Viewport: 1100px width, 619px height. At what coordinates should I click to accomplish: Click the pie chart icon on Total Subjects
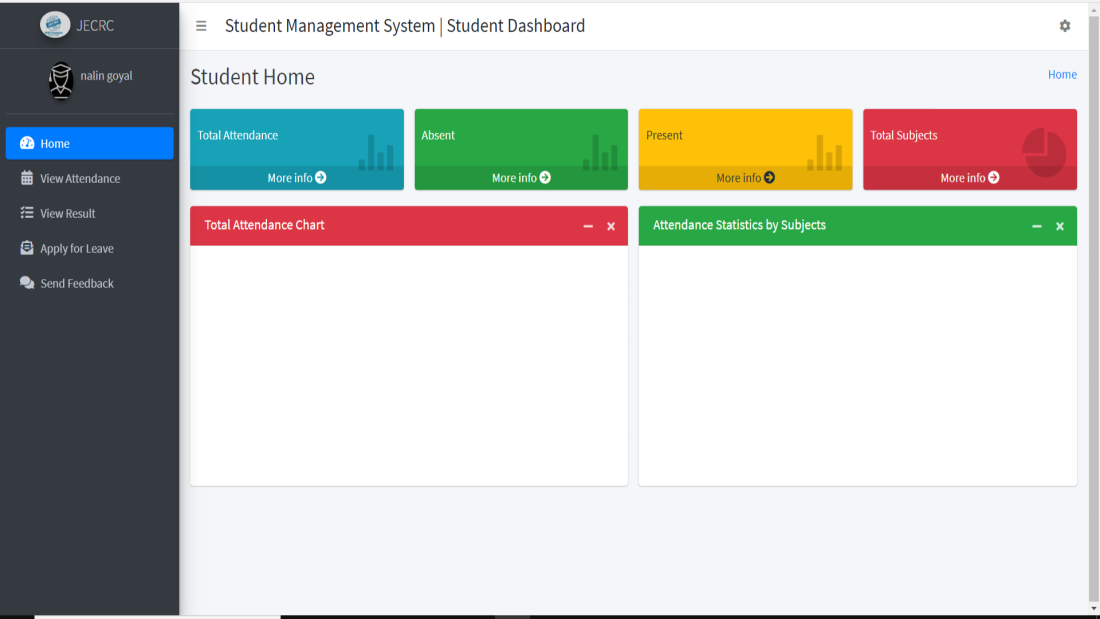pyautogui.click(x=1044, y=152)
